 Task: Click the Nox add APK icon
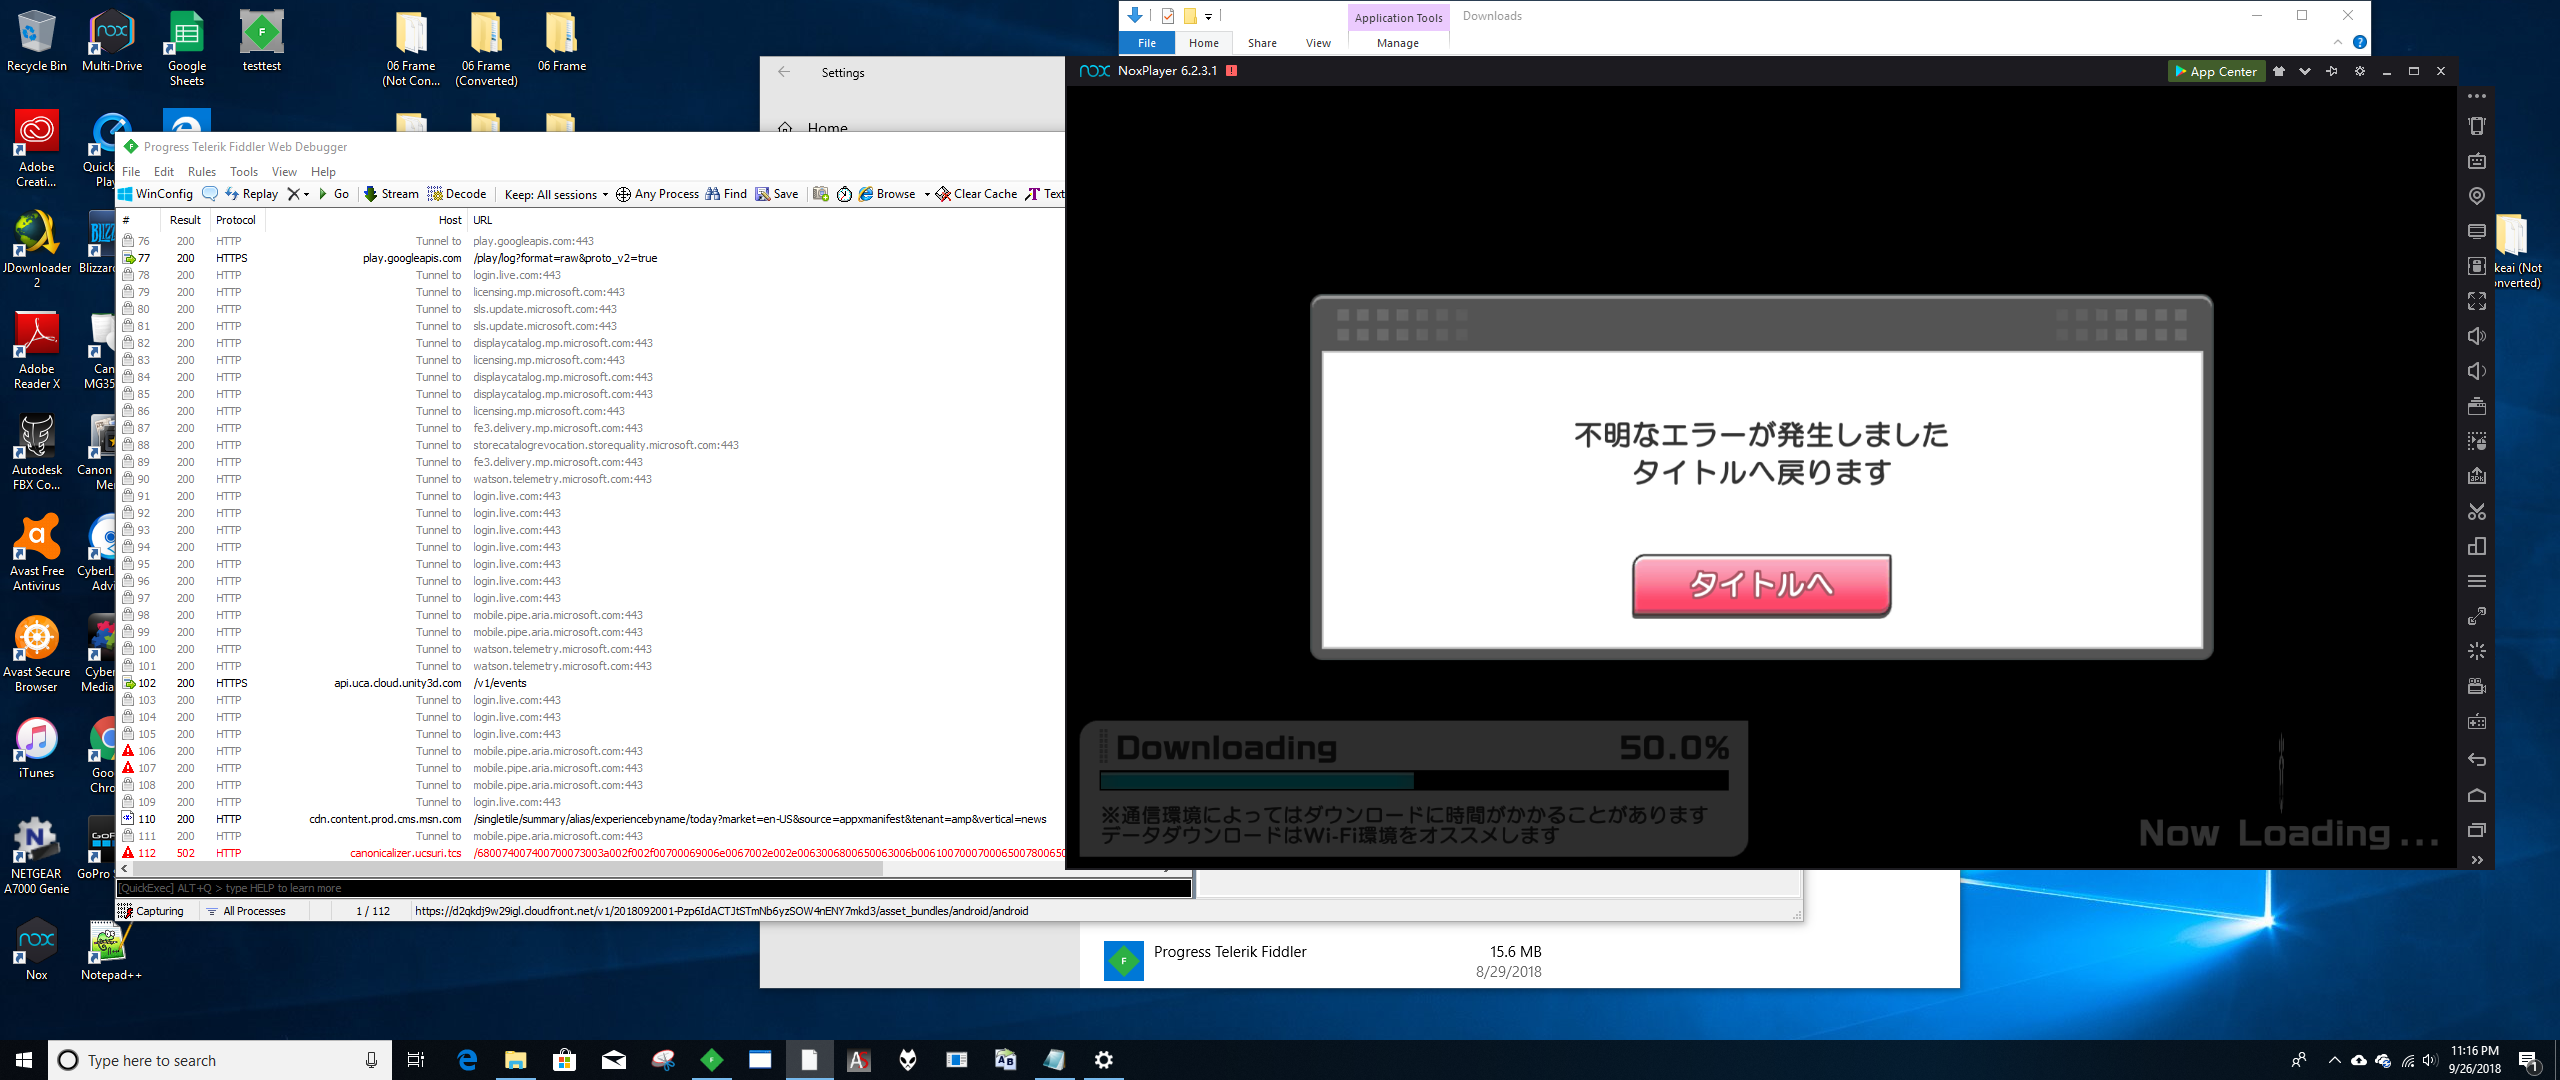(x=2476, y=476)
